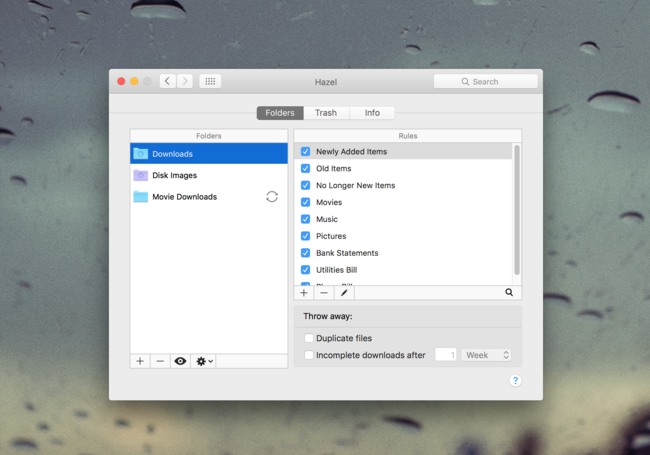Select the Pictures rule text
Viewport: 650px width, 455px height.
(331, 236)
